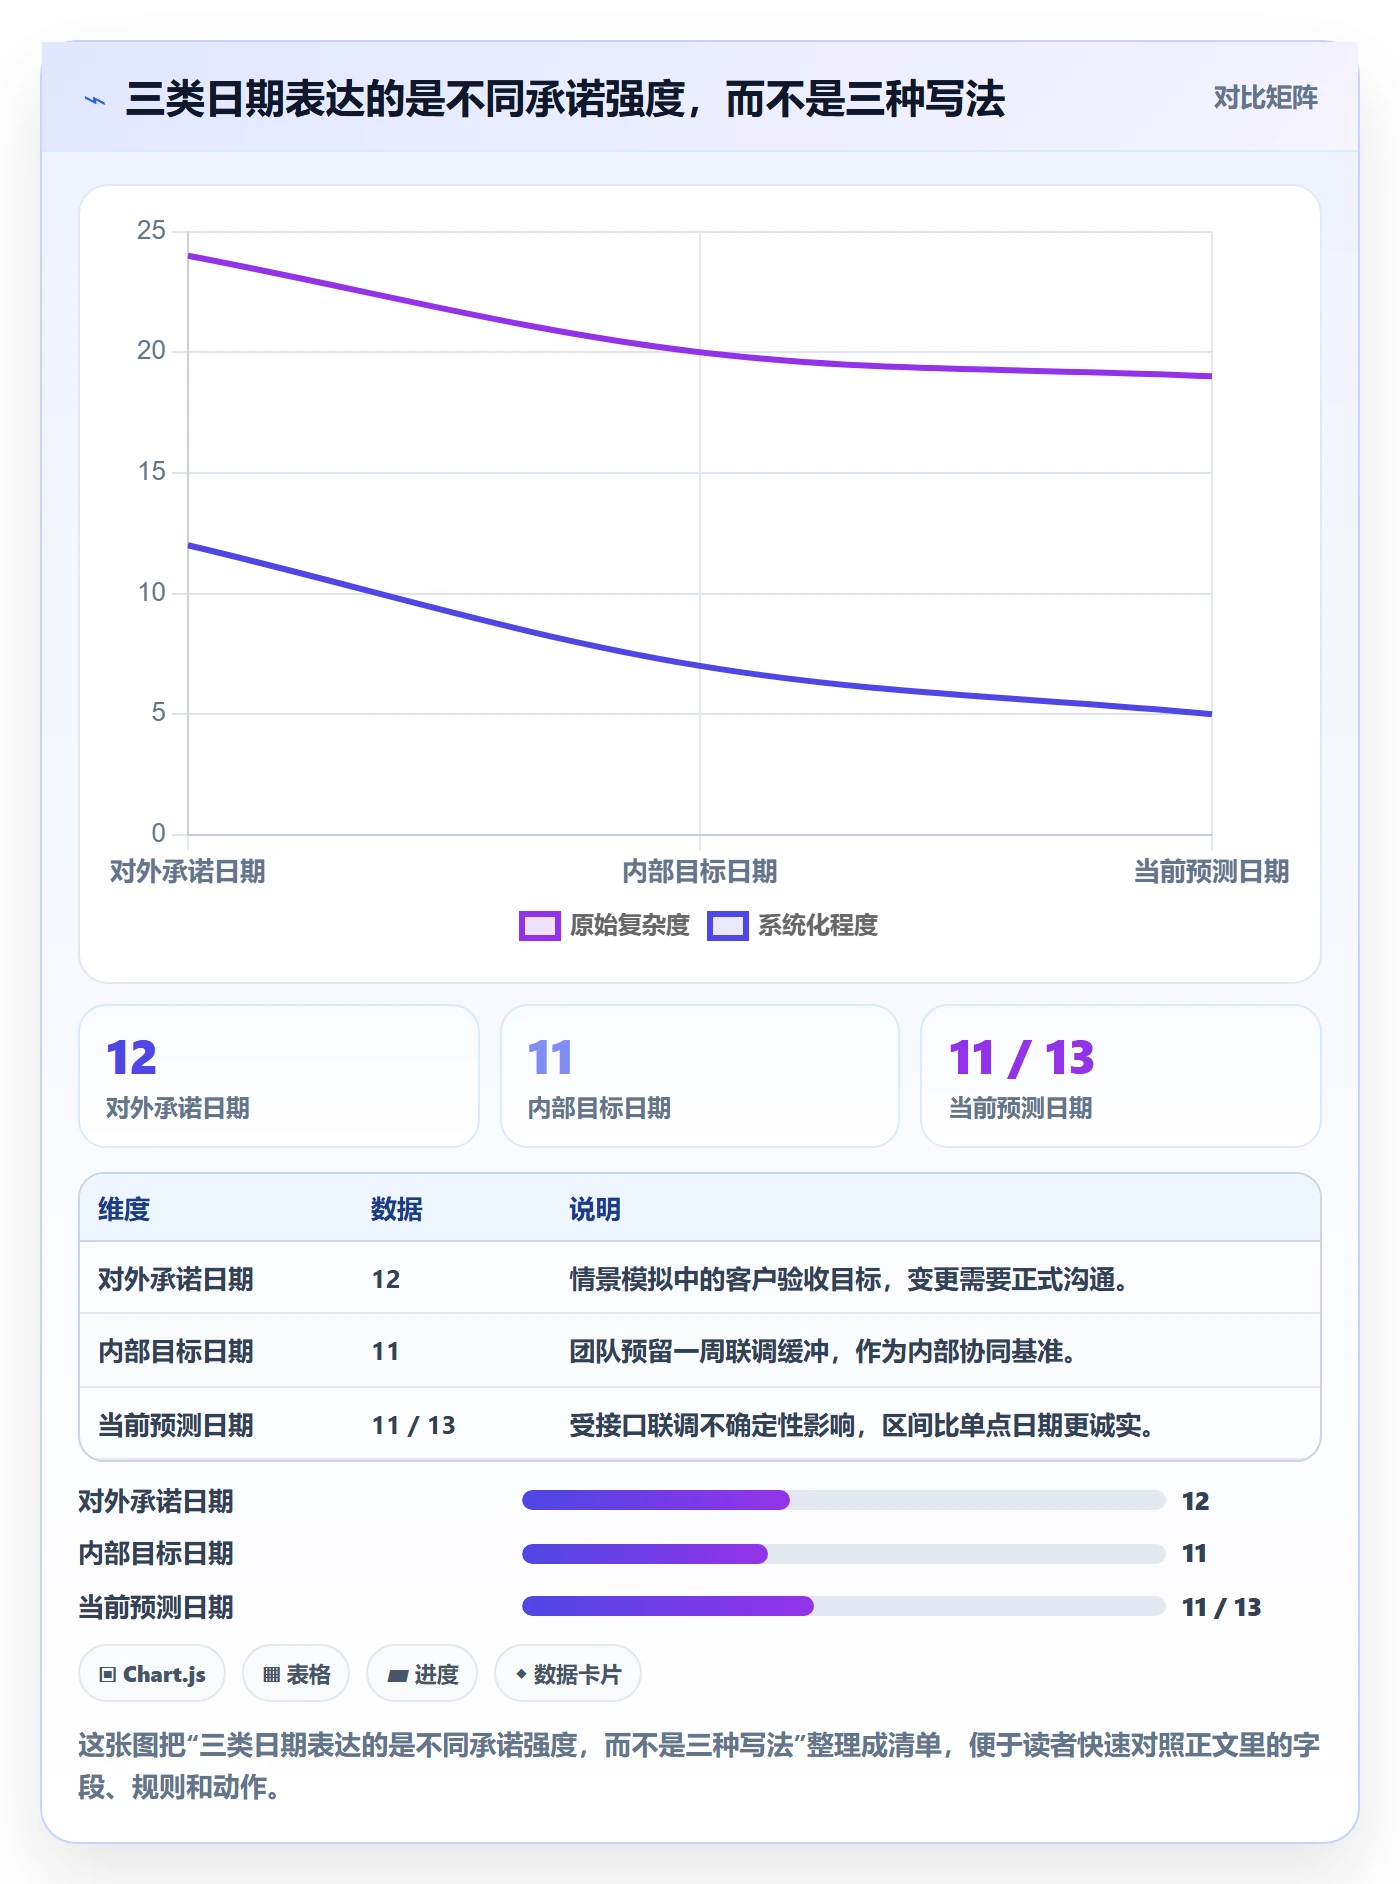This screenshot has width=1400, height=1884.
Task: Select the 数据卡片 tag chip
Action: pos(568,1674)
